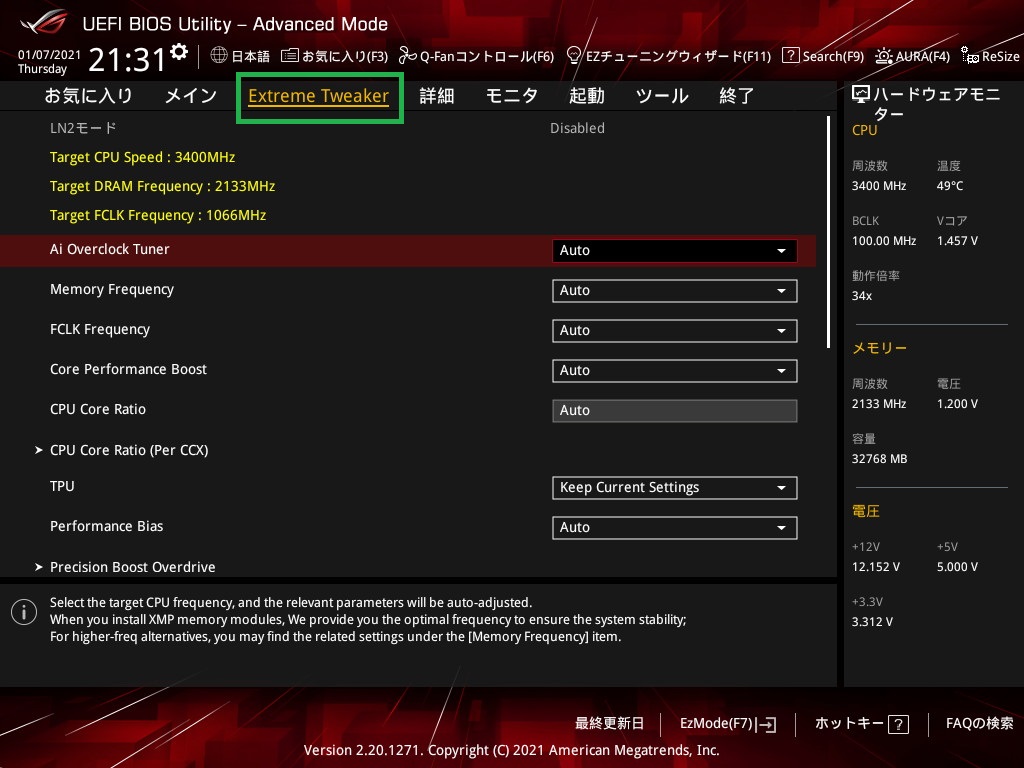Select the Extreme Tweaker tab
The height and width of the screenshot is (768, 1024).
319,96
